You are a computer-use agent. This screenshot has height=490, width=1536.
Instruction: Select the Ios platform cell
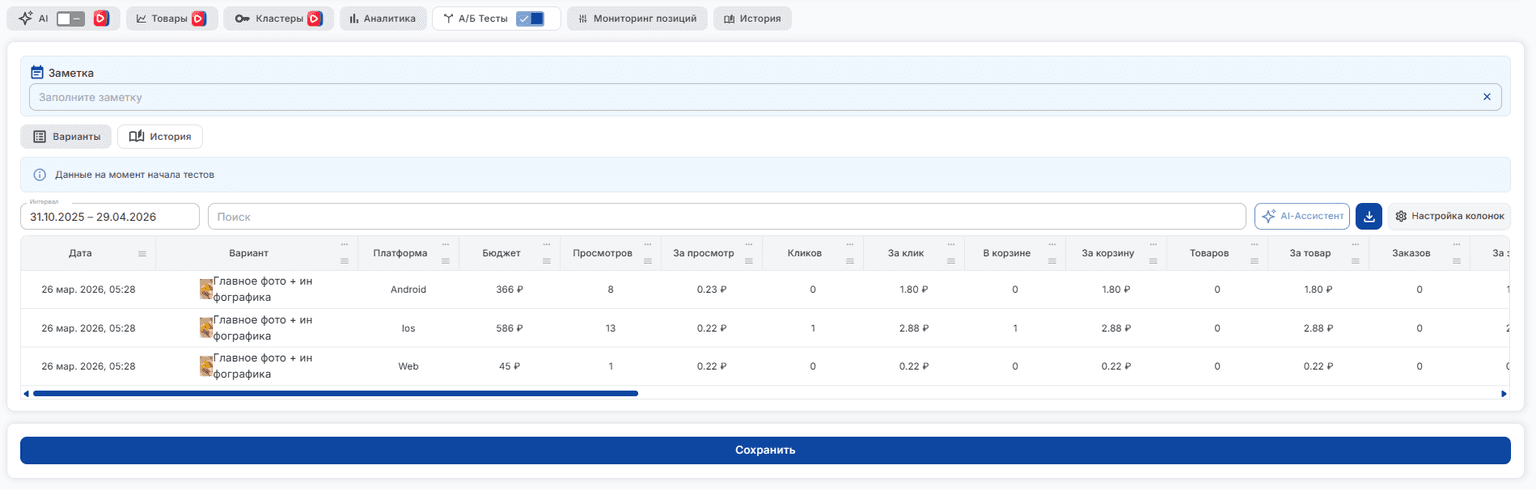click(408, 327)
